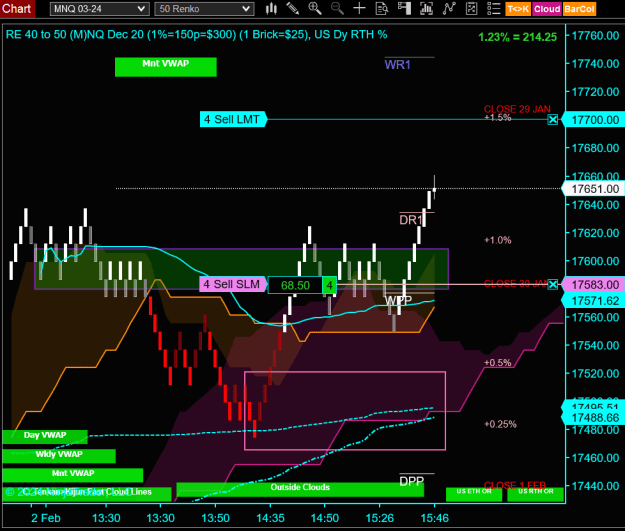Click the 15:46 time axis label
Image resolution: width=625 pixels, height=531 pixels.
434,518
